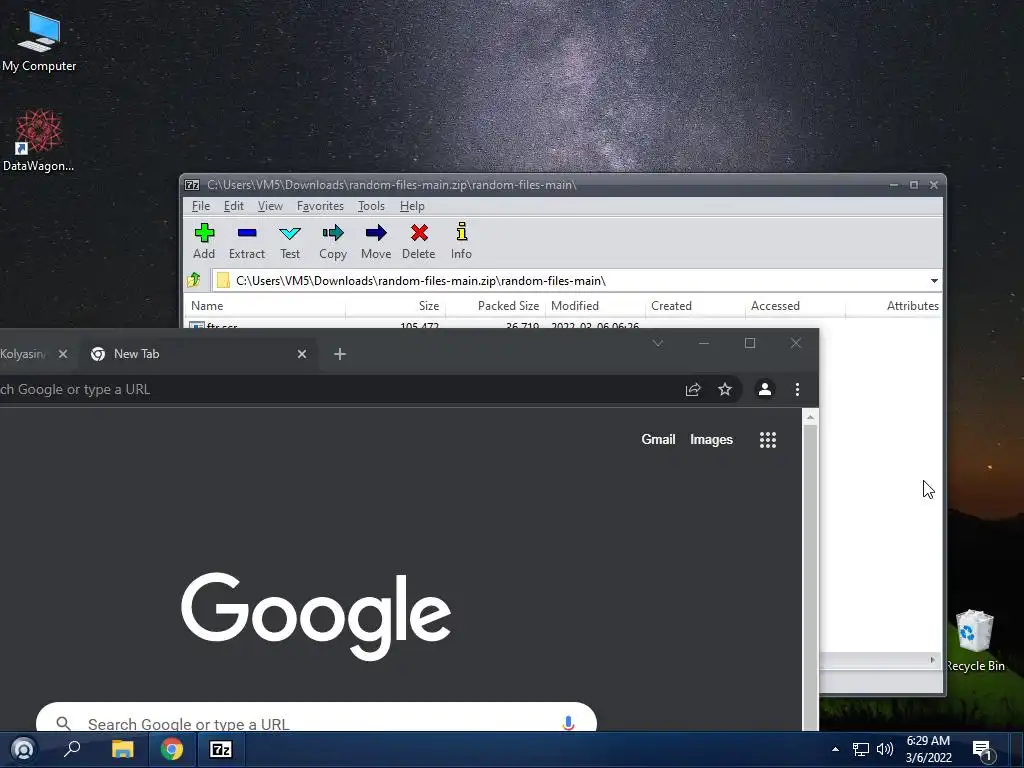Select DataWagon desktop shortcut
Viewport: 1024px width, 768px height.
(39, 141)
